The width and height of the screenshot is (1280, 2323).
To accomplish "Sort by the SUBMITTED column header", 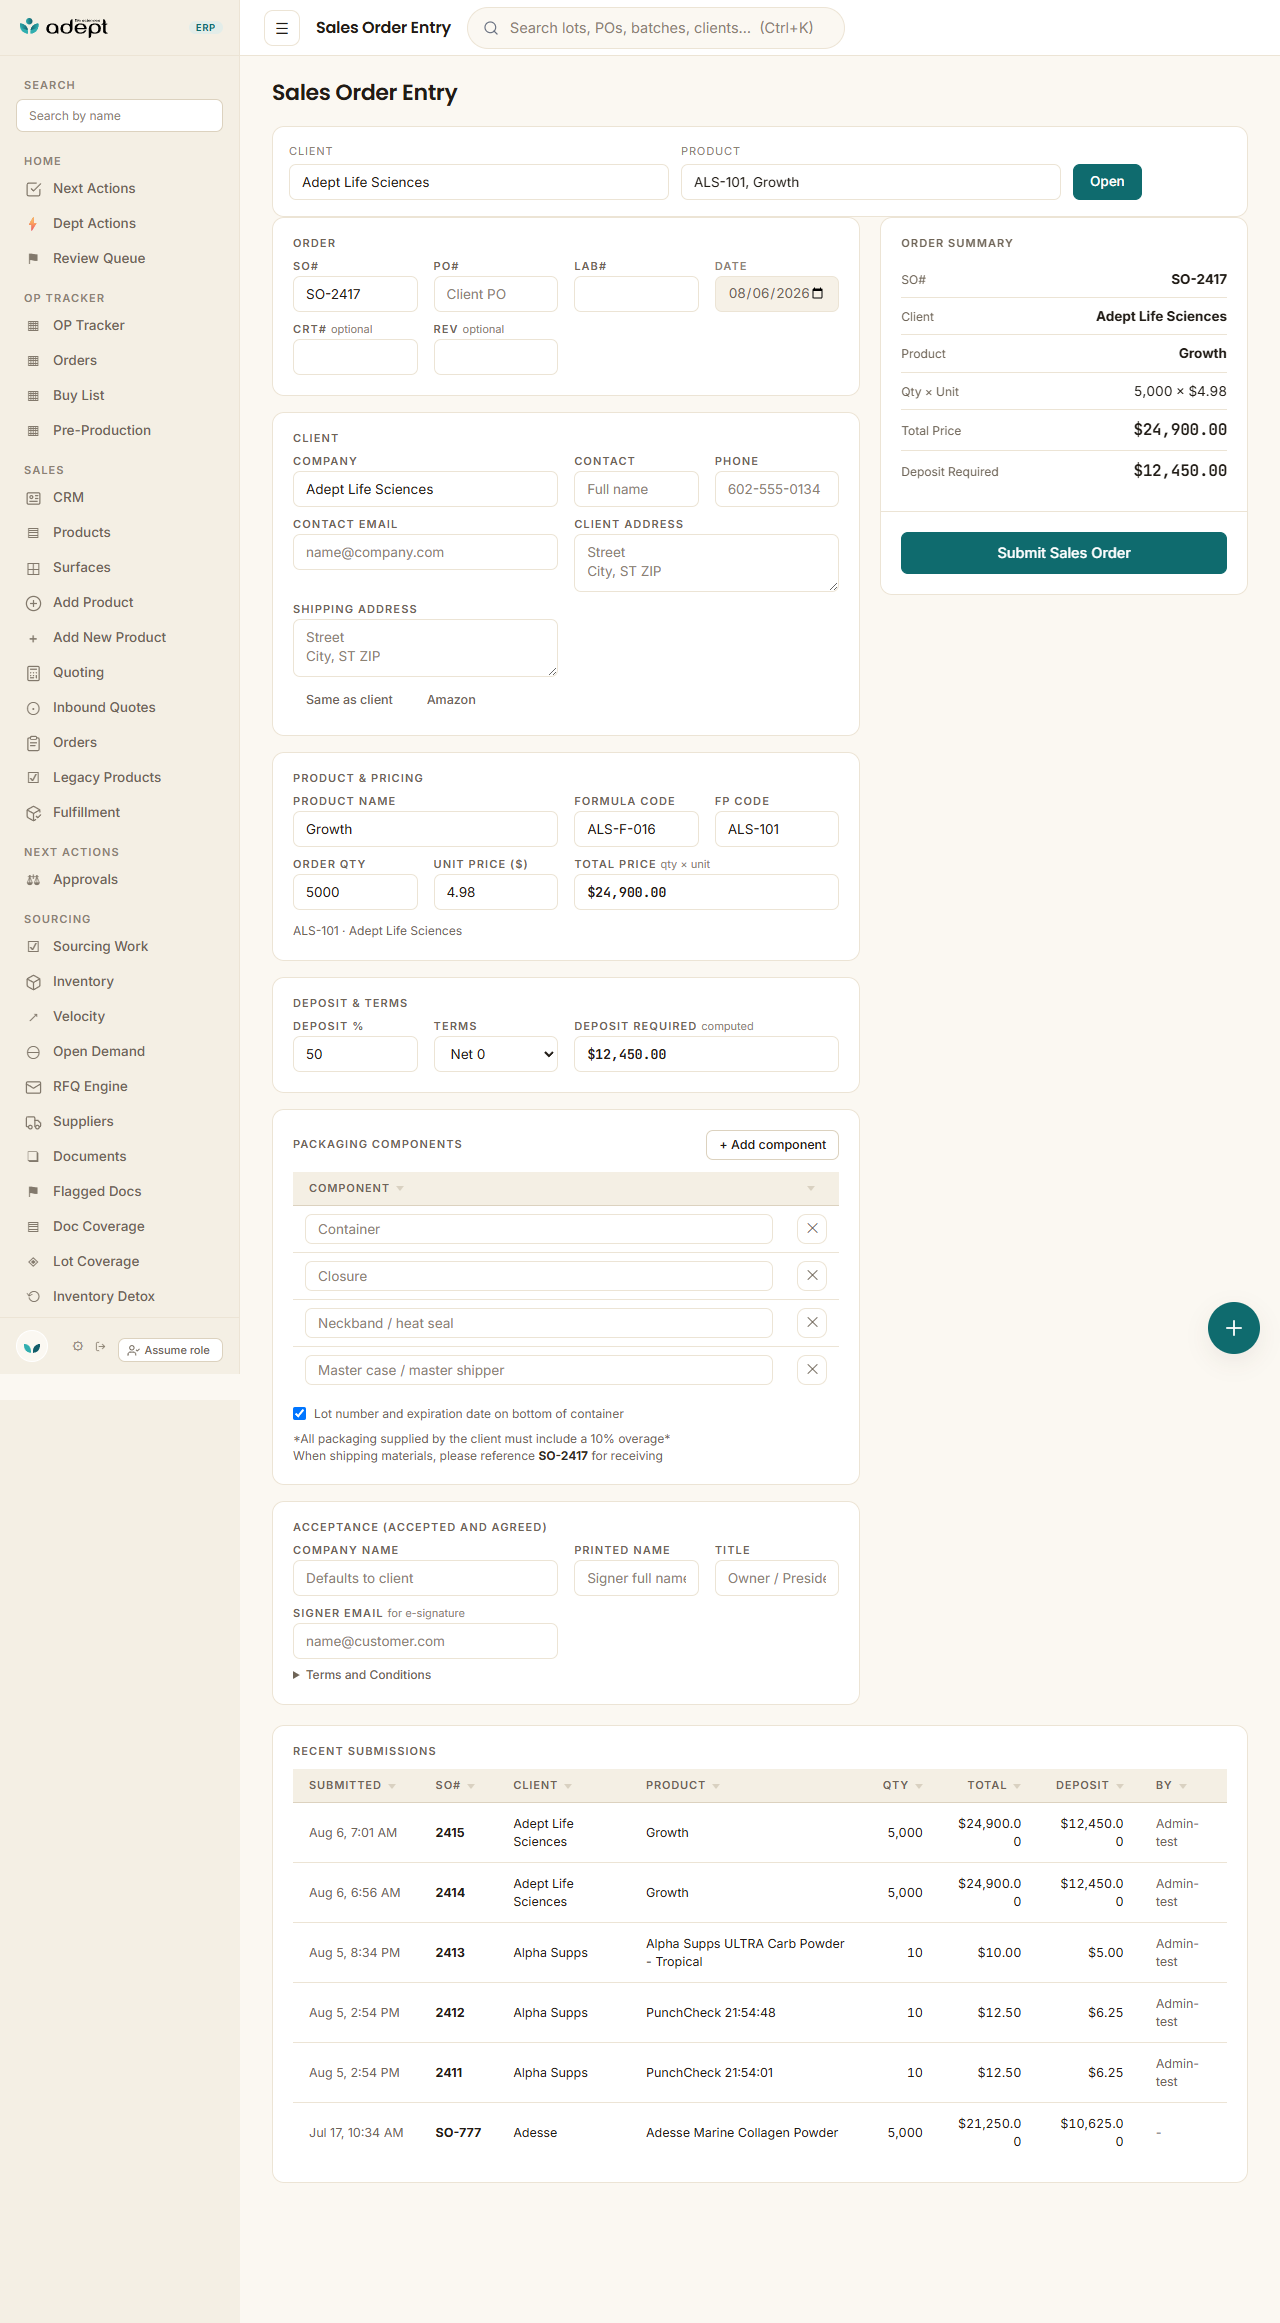I will tap(352, 1785).
